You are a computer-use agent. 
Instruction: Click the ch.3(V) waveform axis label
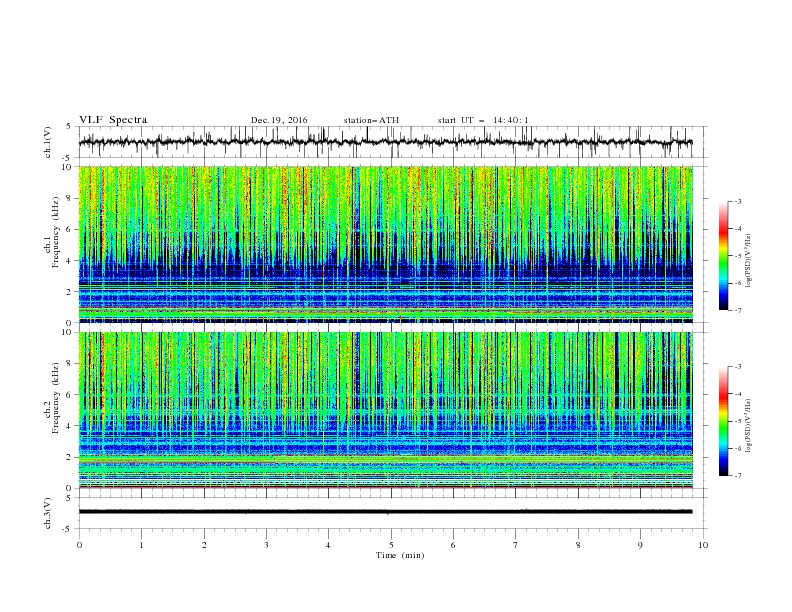48,513
